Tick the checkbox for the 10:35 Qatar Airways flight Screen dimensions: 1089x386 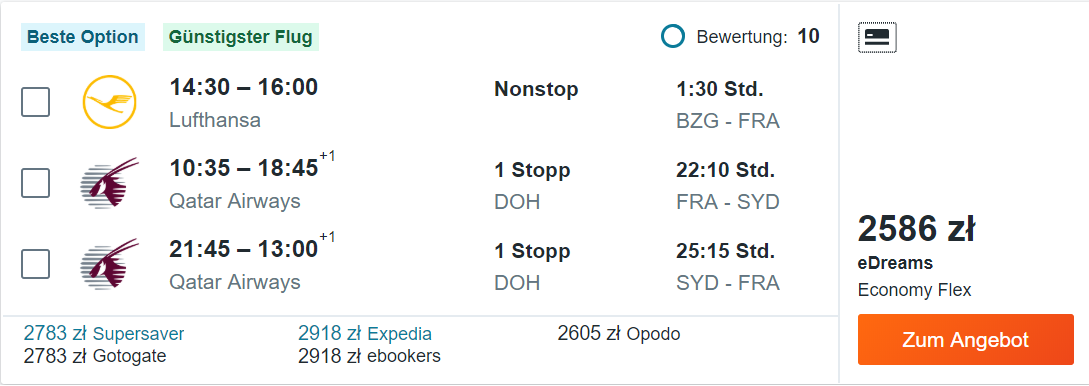[x=35, y=183]
